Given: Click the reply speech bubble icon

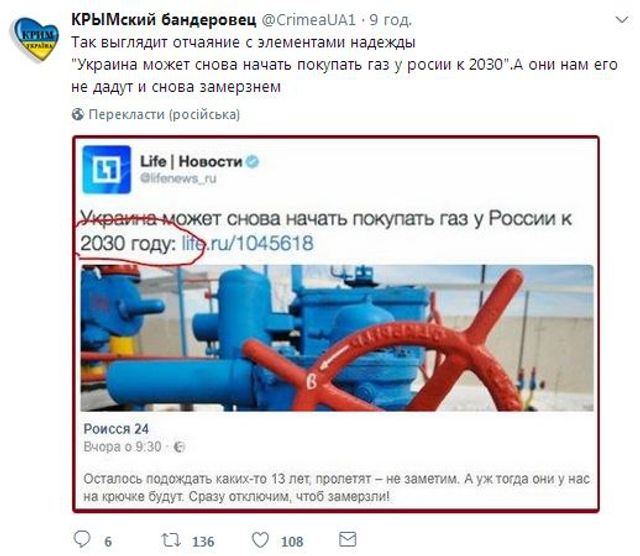Looking at the screenshot, I should [x=82, y=539].
